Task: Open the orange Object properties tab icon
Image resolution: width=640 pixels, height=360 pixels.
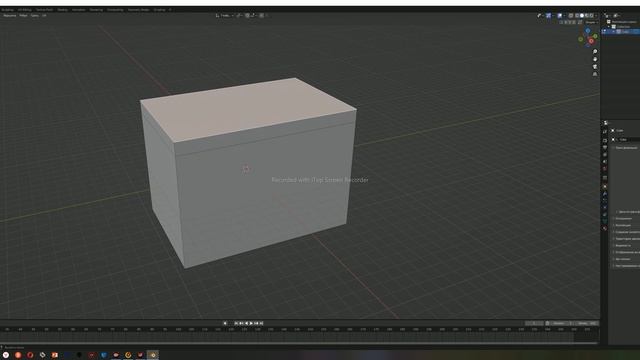Action: pyautogui.click(x=605, y=186)
